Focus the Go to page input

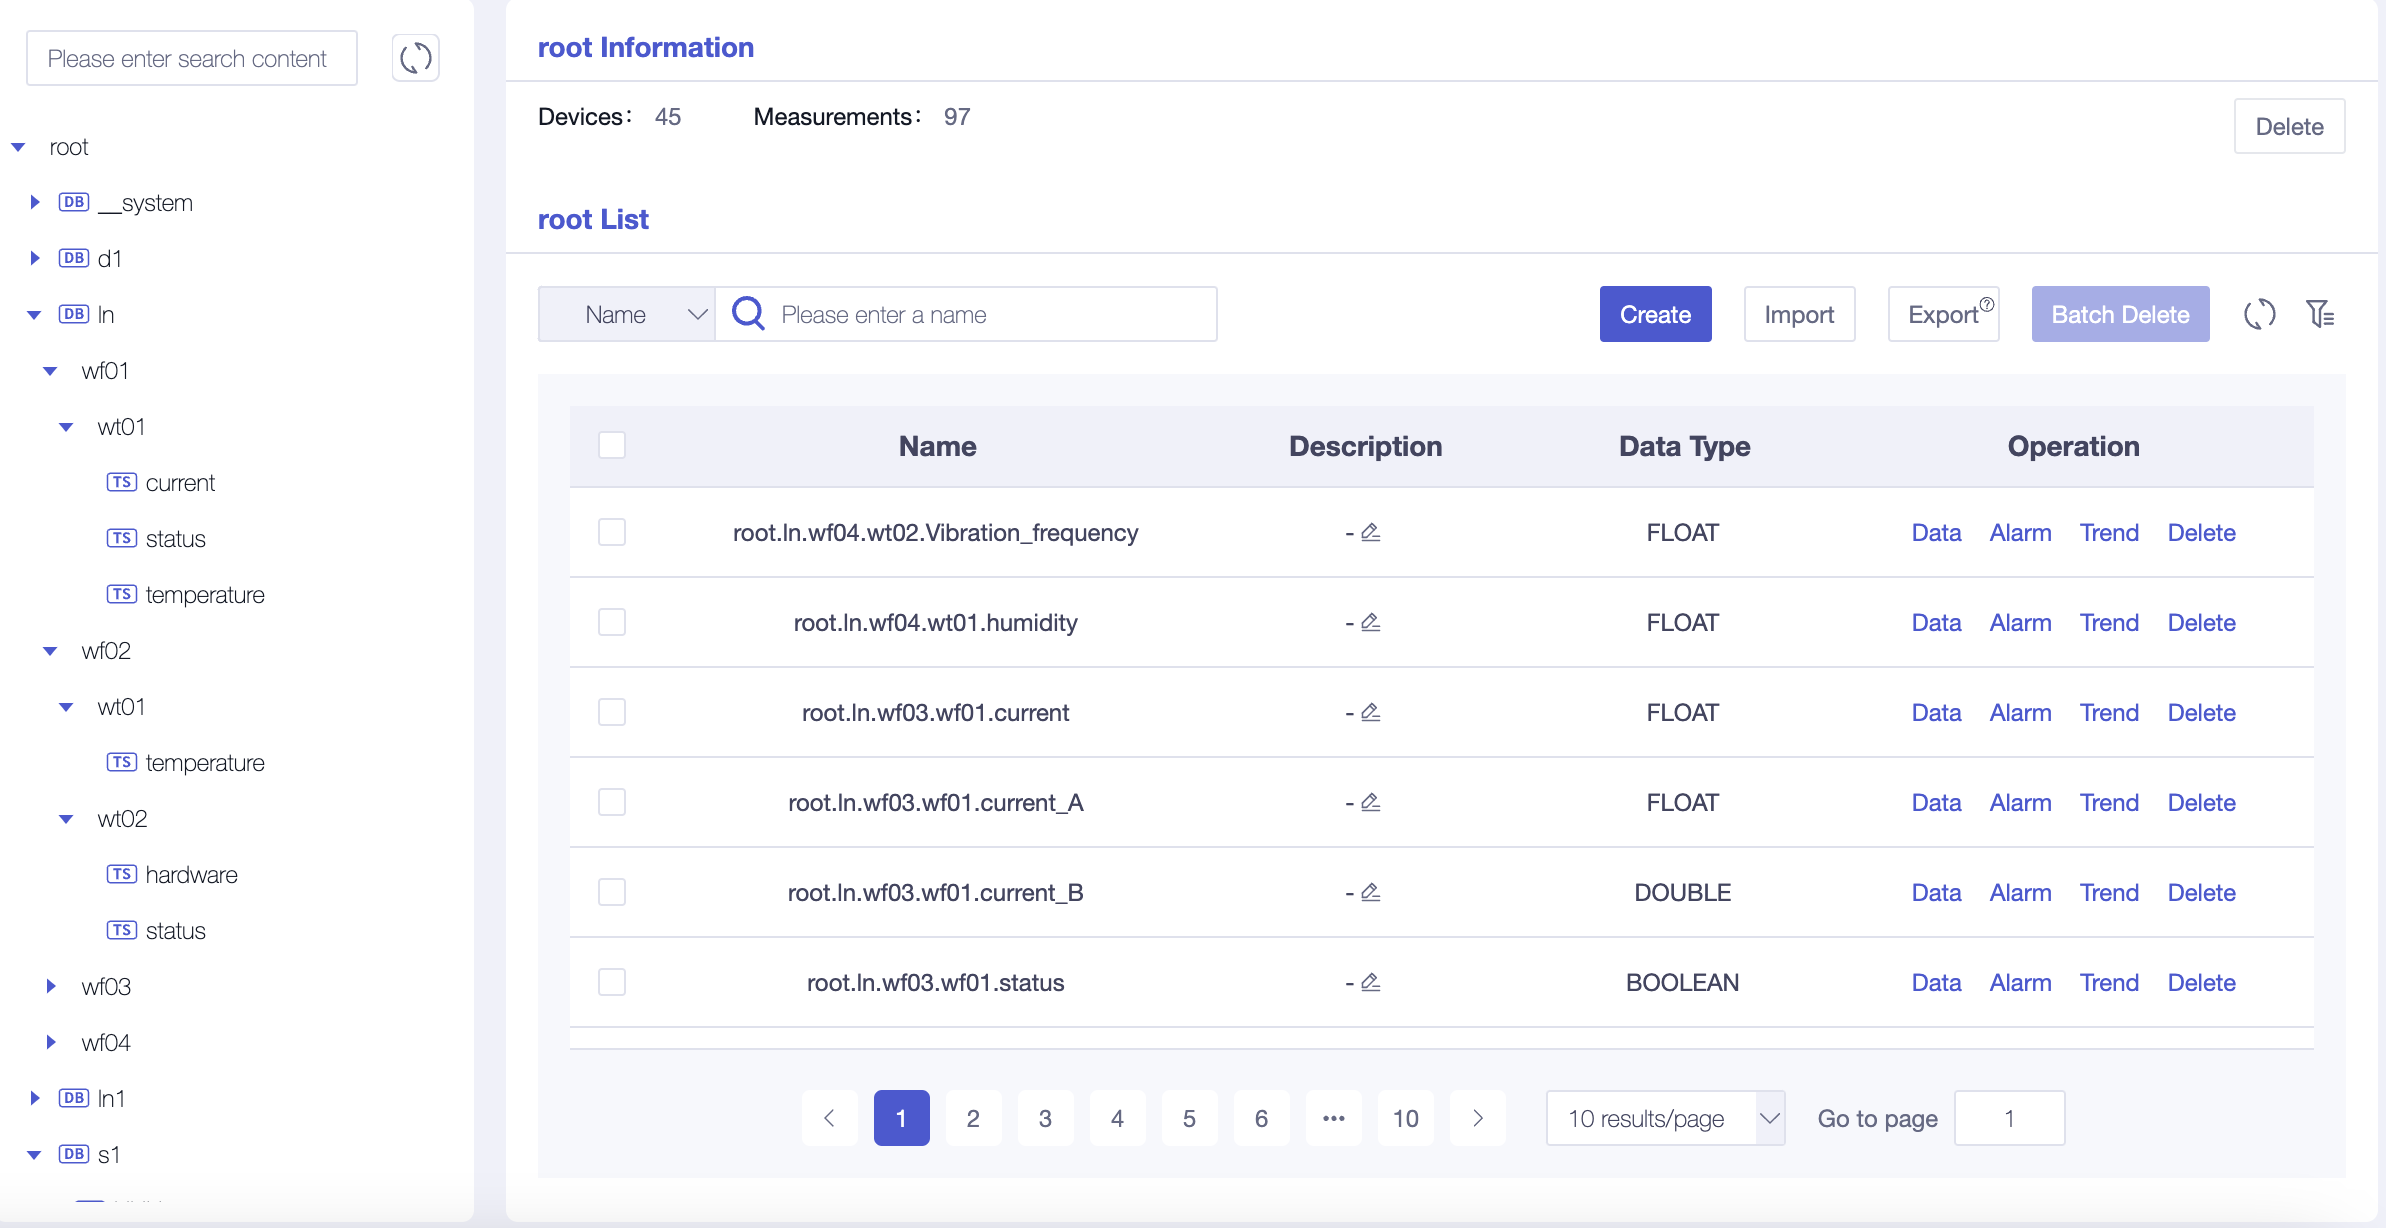2009,1118
